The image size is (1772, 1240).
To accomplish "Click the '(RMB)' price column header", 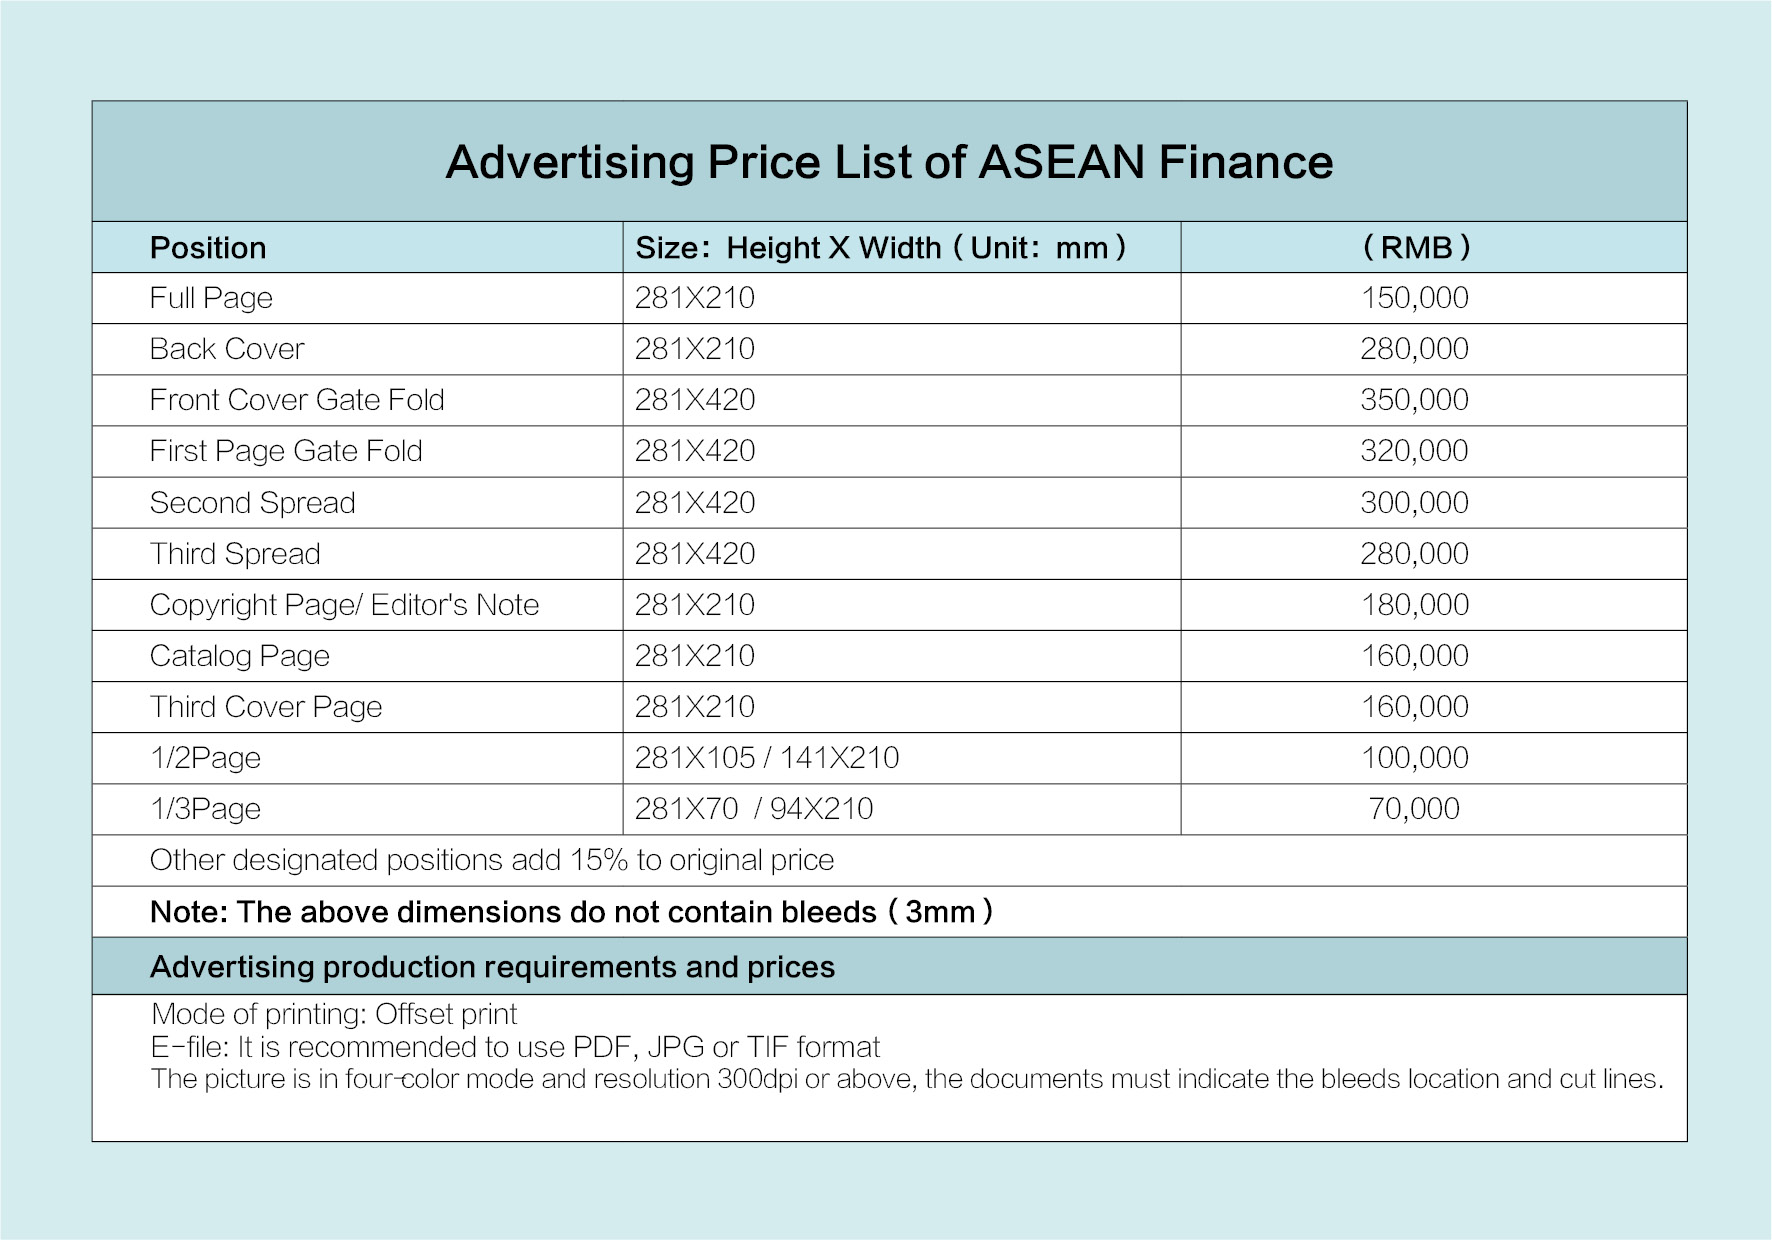I will click(x=1415, y=248).
